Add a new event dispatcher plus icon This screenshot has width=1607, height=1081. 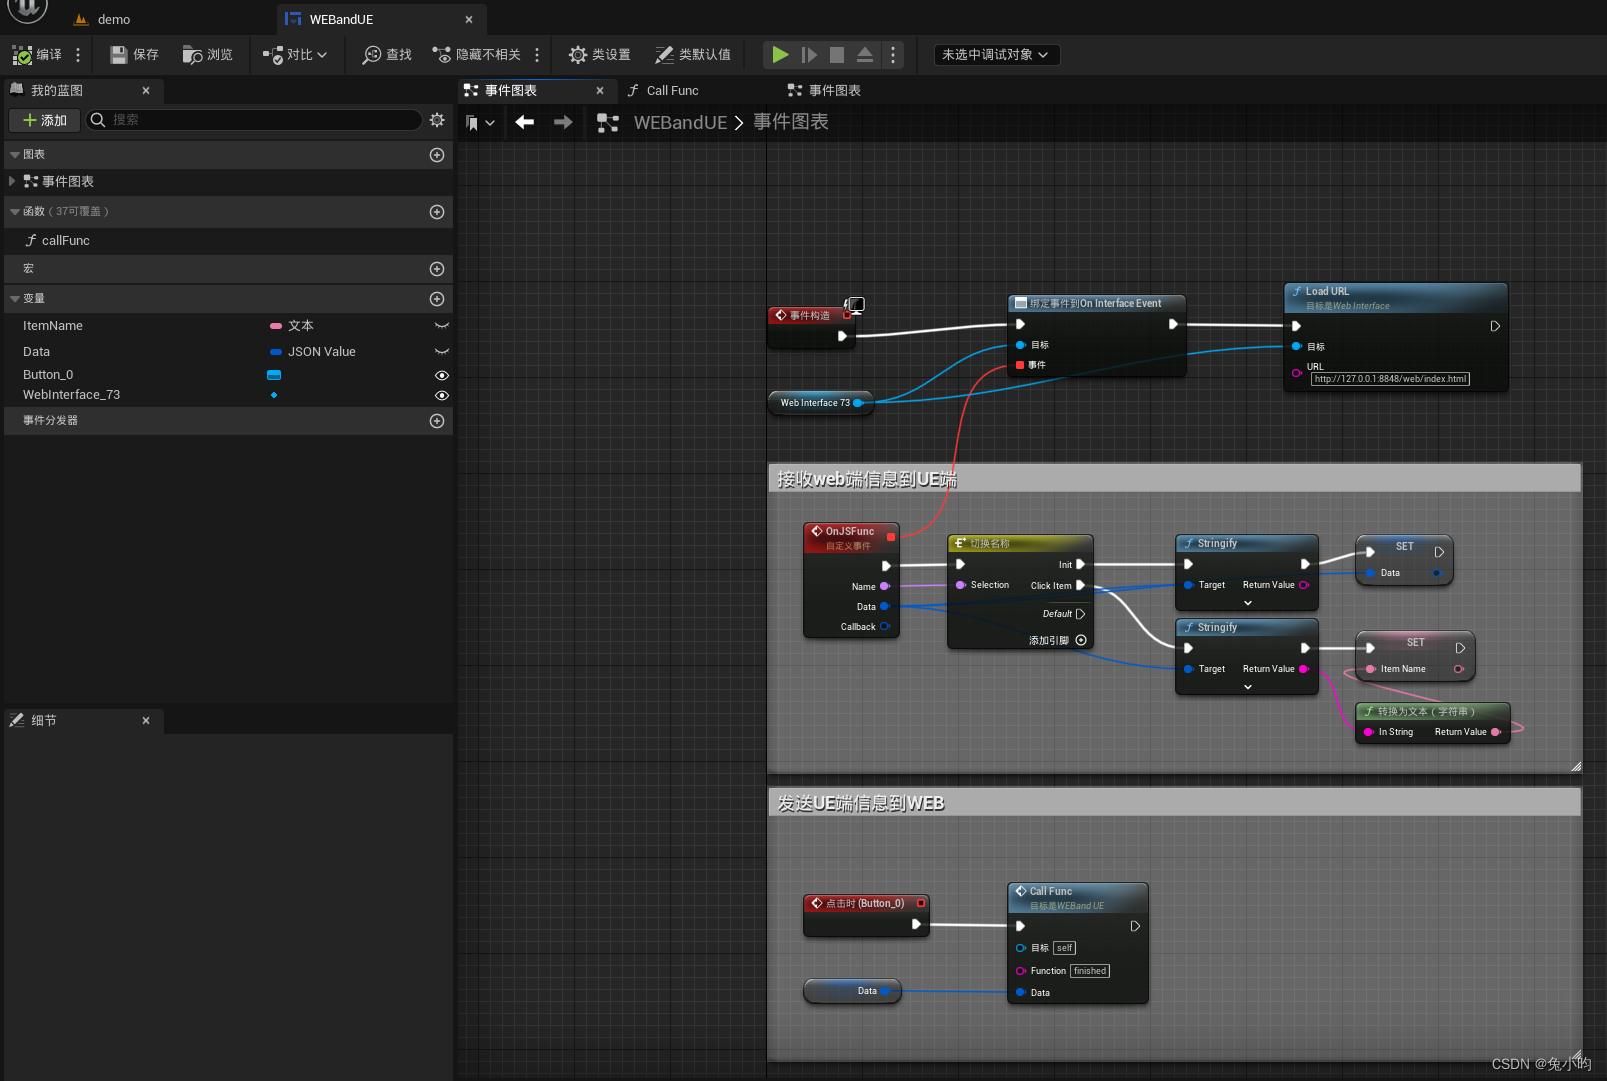coord(437,421)
